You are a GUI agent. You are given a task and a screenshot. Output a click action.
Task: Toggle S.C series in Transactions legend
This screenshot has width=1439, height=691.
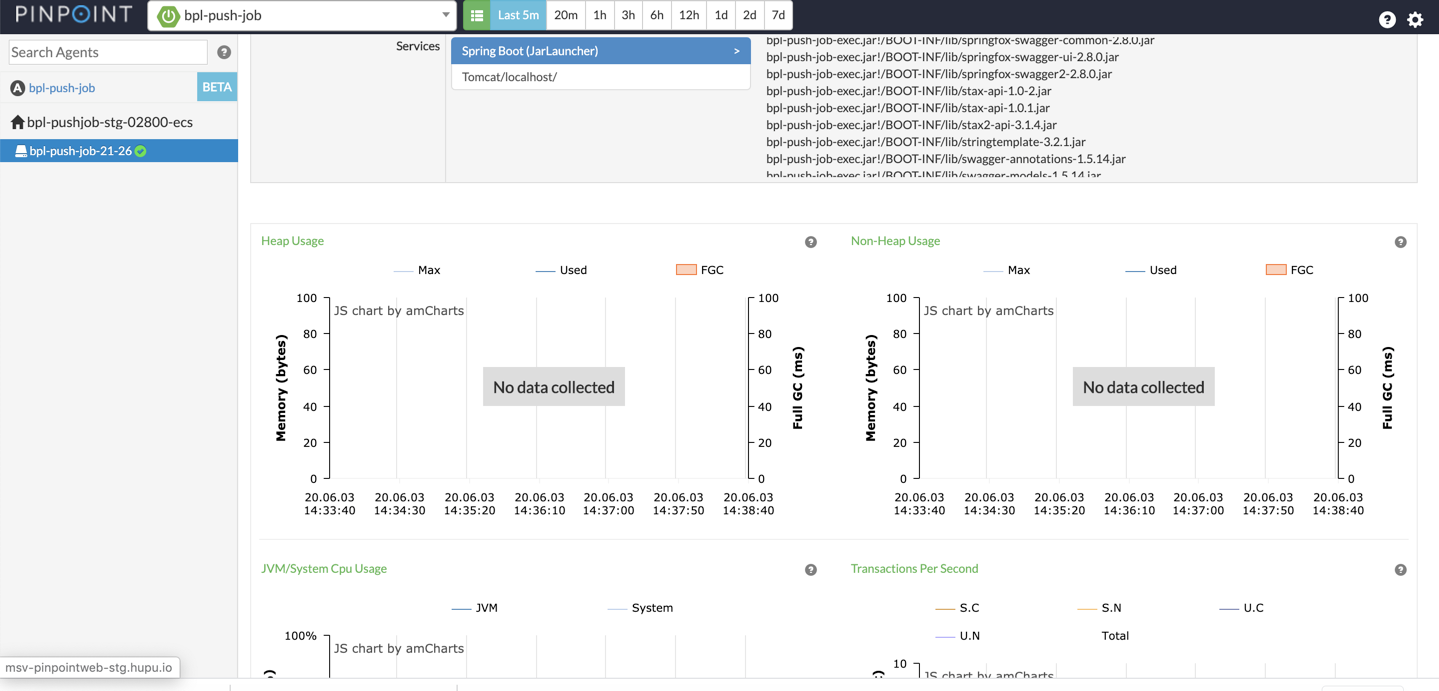(957, 608)
